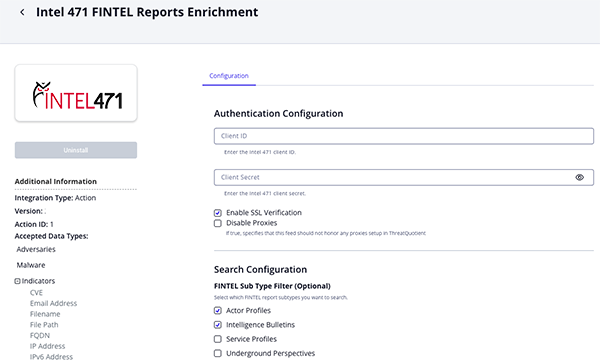Click the IP Address indicator type
Image resolution: width=600 pixels, height=364 pixels.
[47, 346]
